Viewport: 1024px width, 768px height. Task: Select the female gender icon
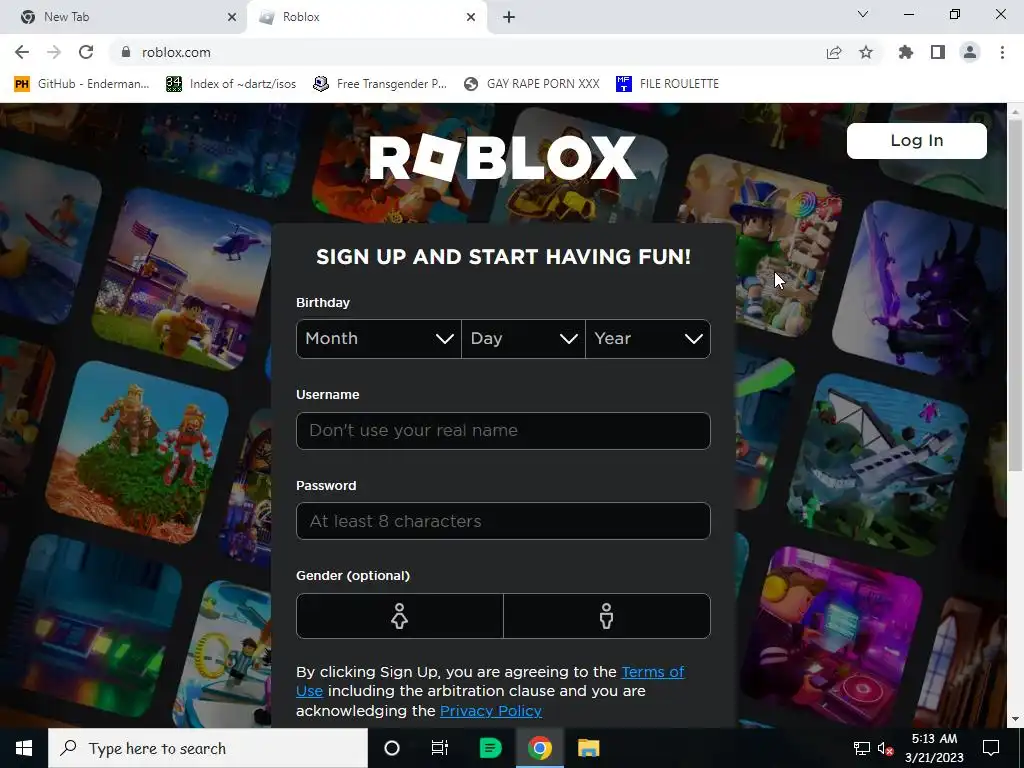[x=400, y=616]
